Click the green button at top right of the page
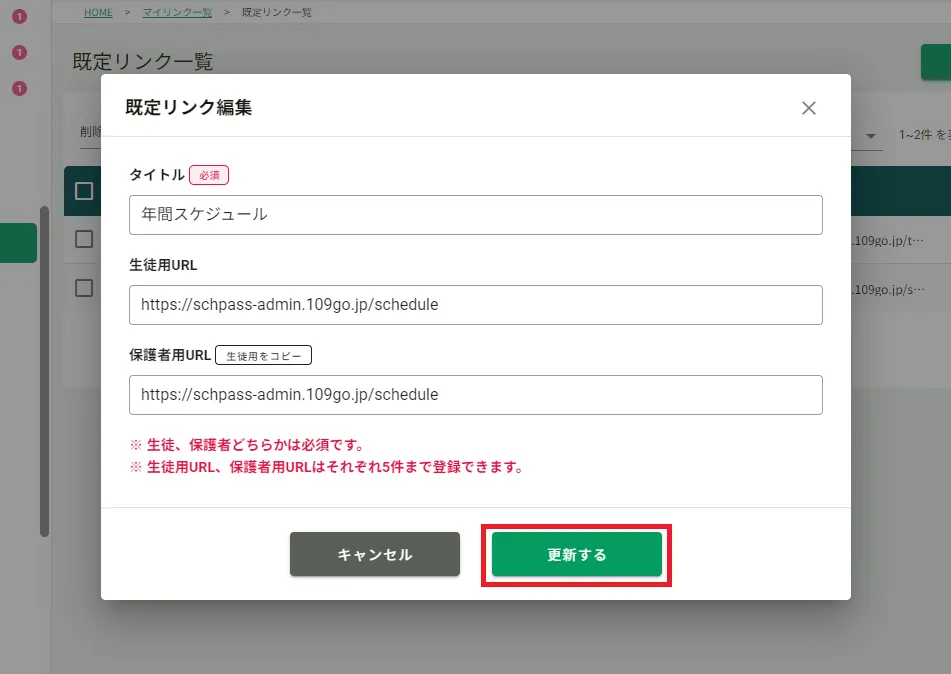Screen dimensions: 951x674 tap(936, 61)
